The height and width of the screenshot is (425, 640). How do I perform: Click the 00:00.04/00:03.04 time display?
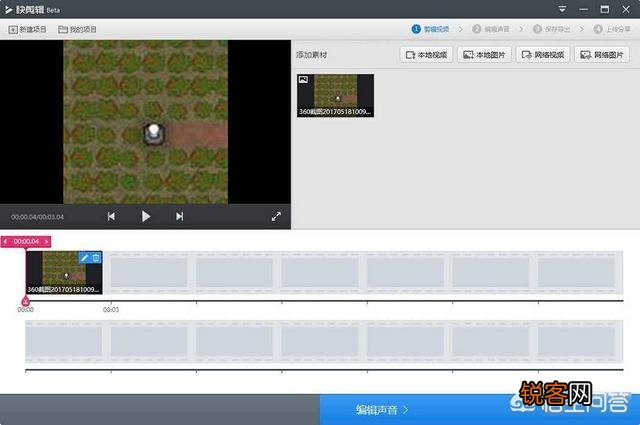[37, 217]
